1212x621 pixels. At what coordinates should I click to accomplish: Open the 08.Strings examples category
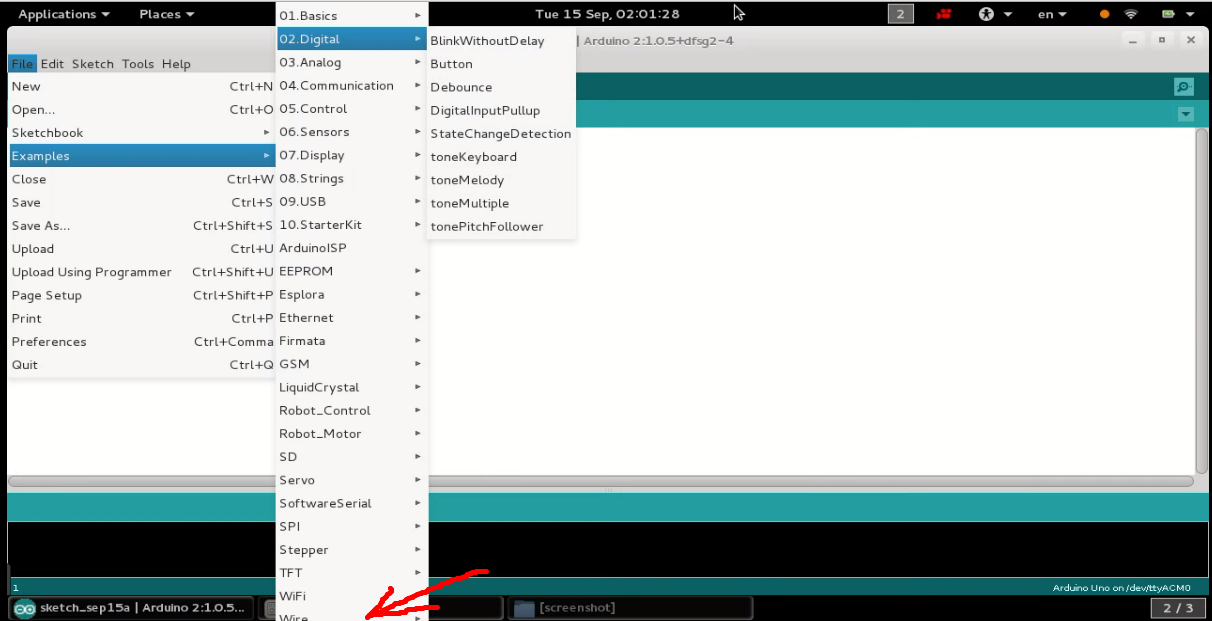pyautogui.click(x=352, y=178)
